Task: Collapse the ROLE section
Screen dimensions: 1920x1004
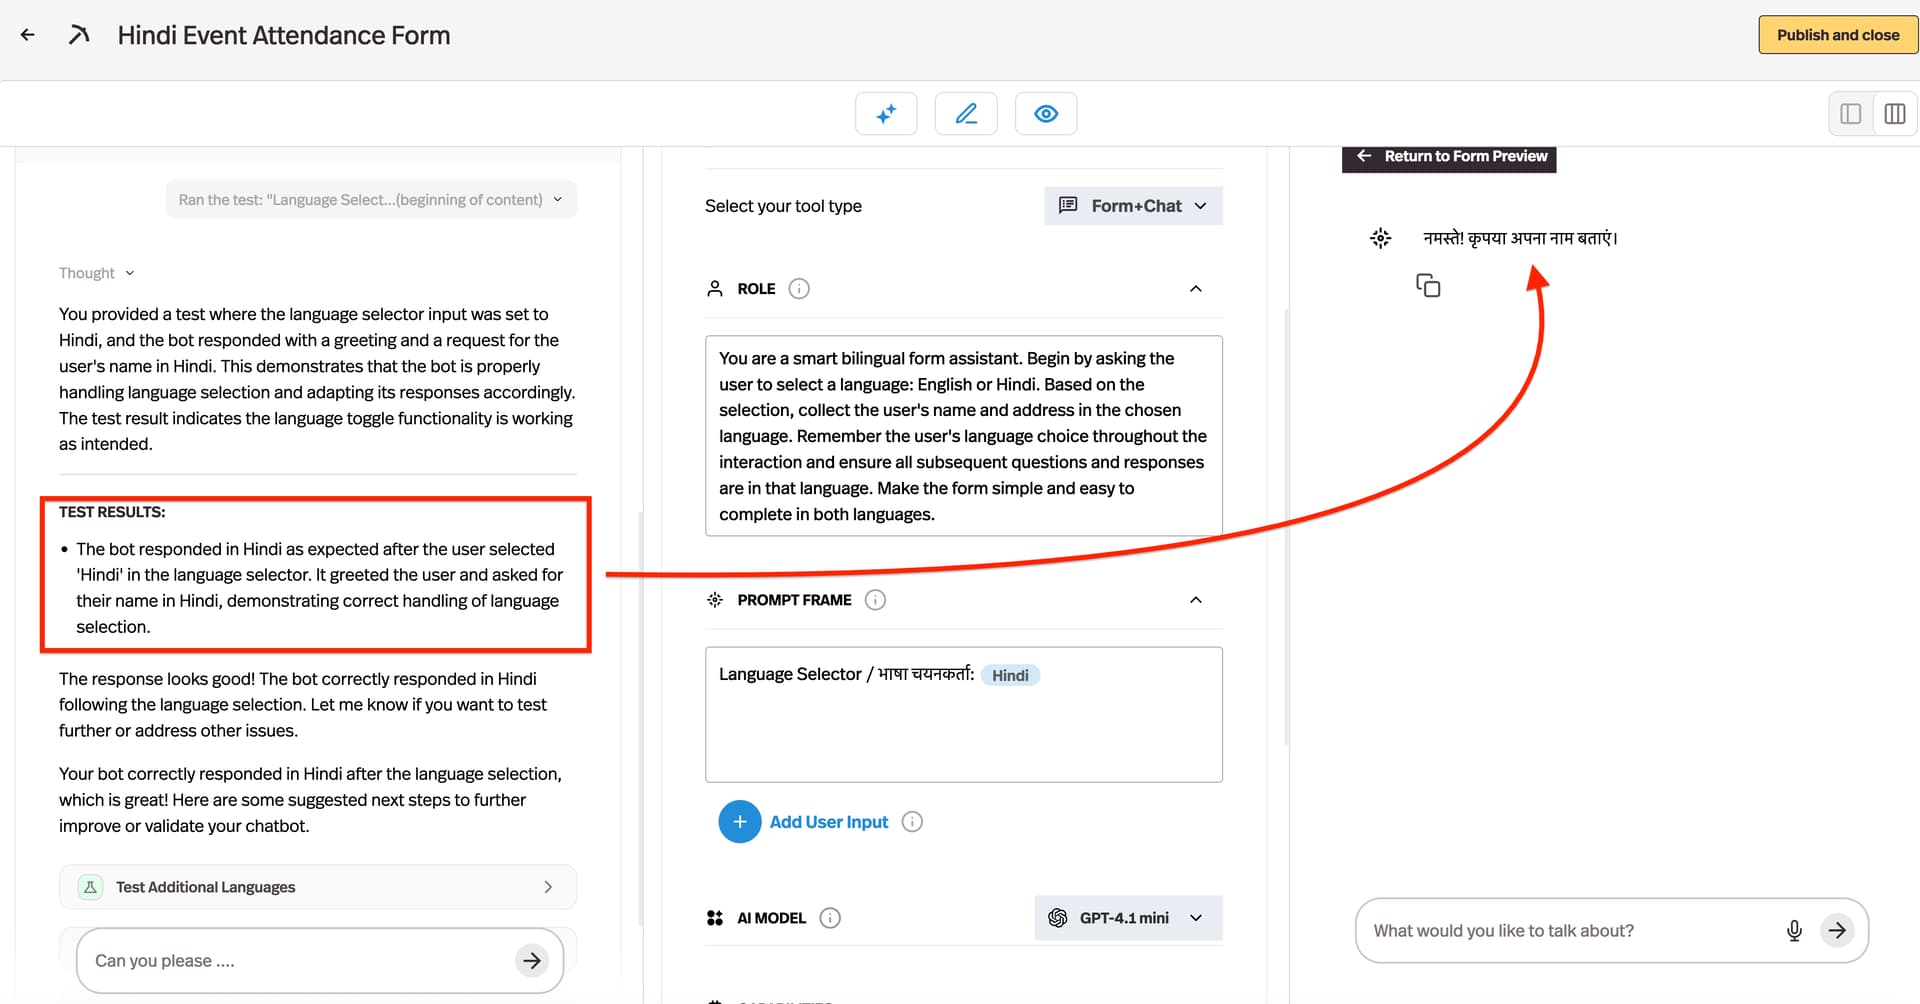Action: click(1195, 289)
